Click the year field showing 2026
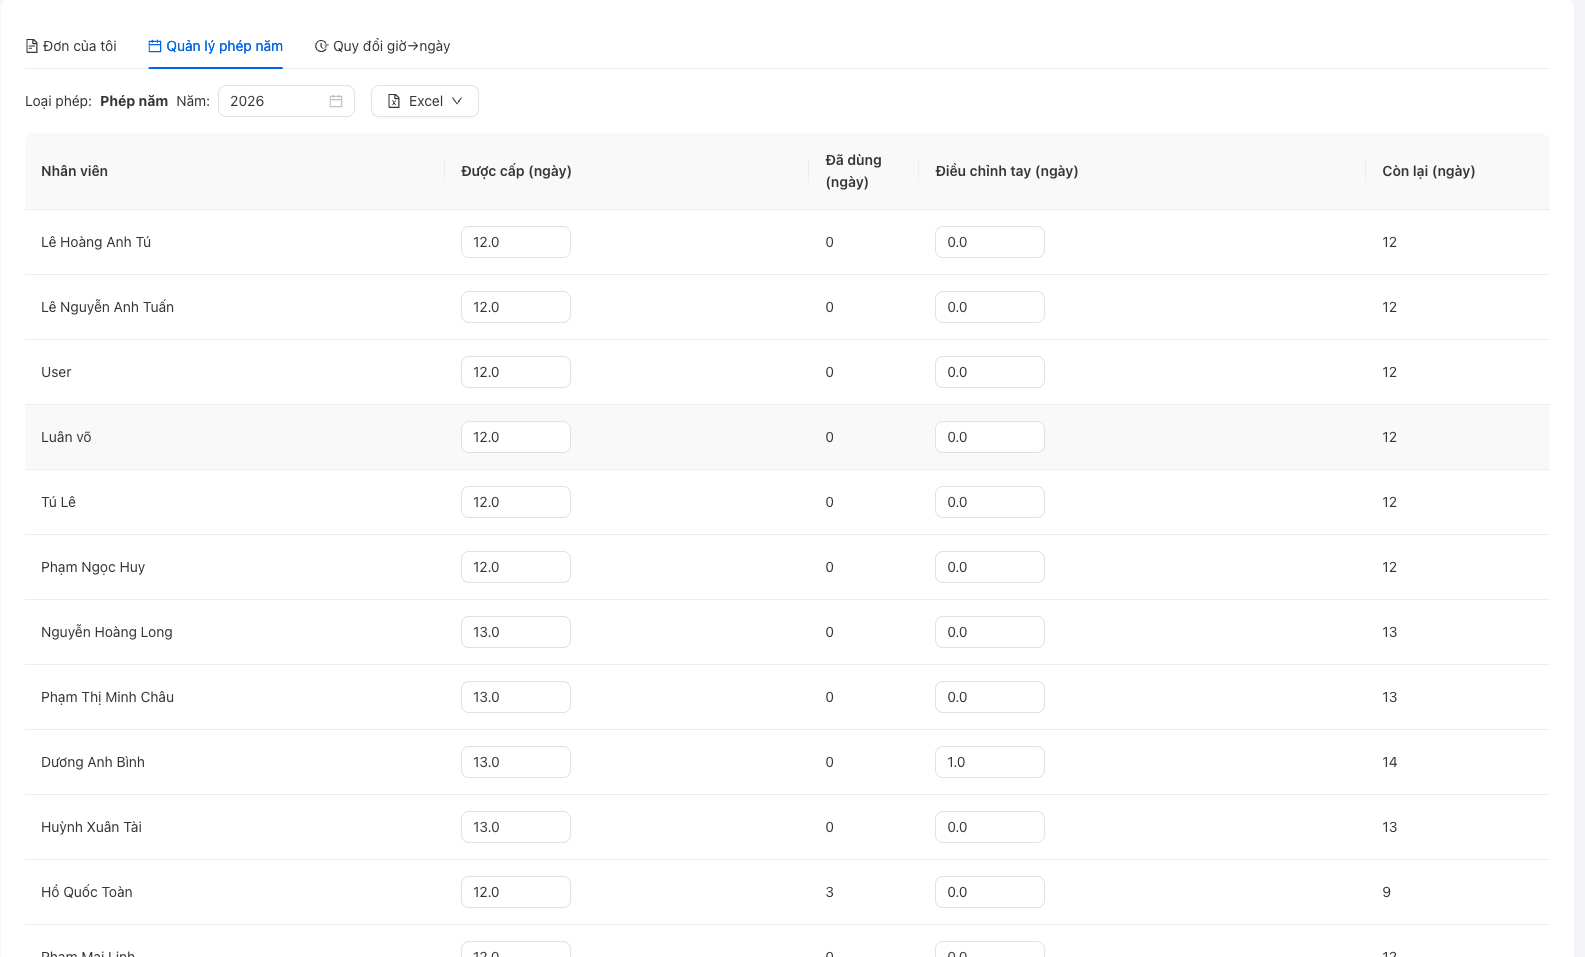1585x957 pixels. [x=286, y=101]
